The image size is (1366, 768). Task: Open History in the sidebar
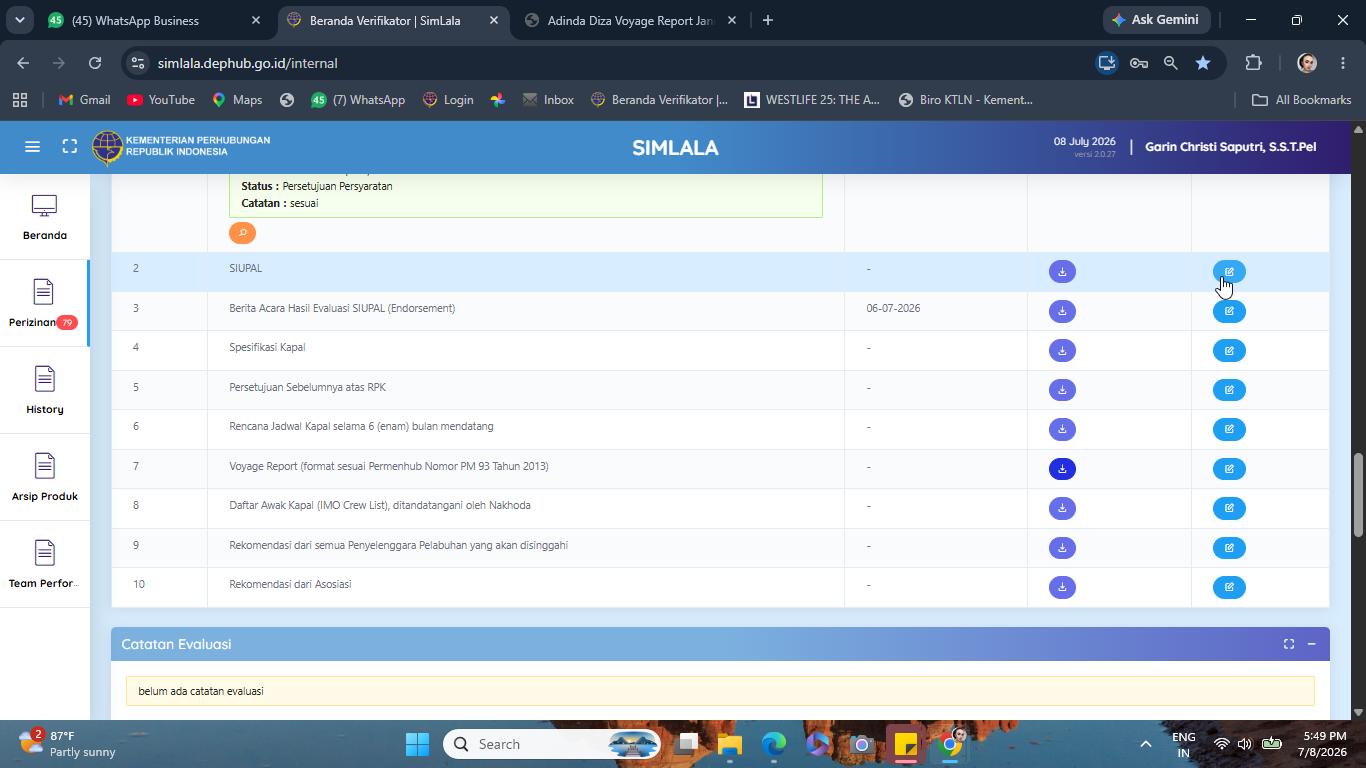click(44, 390)
